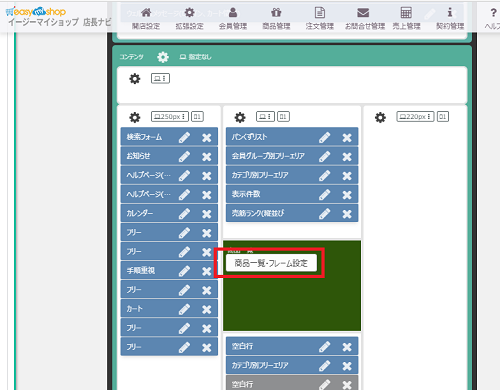Edit the カテゴリ別フリーエリア block above 表示件数

(x=324, y=176)
